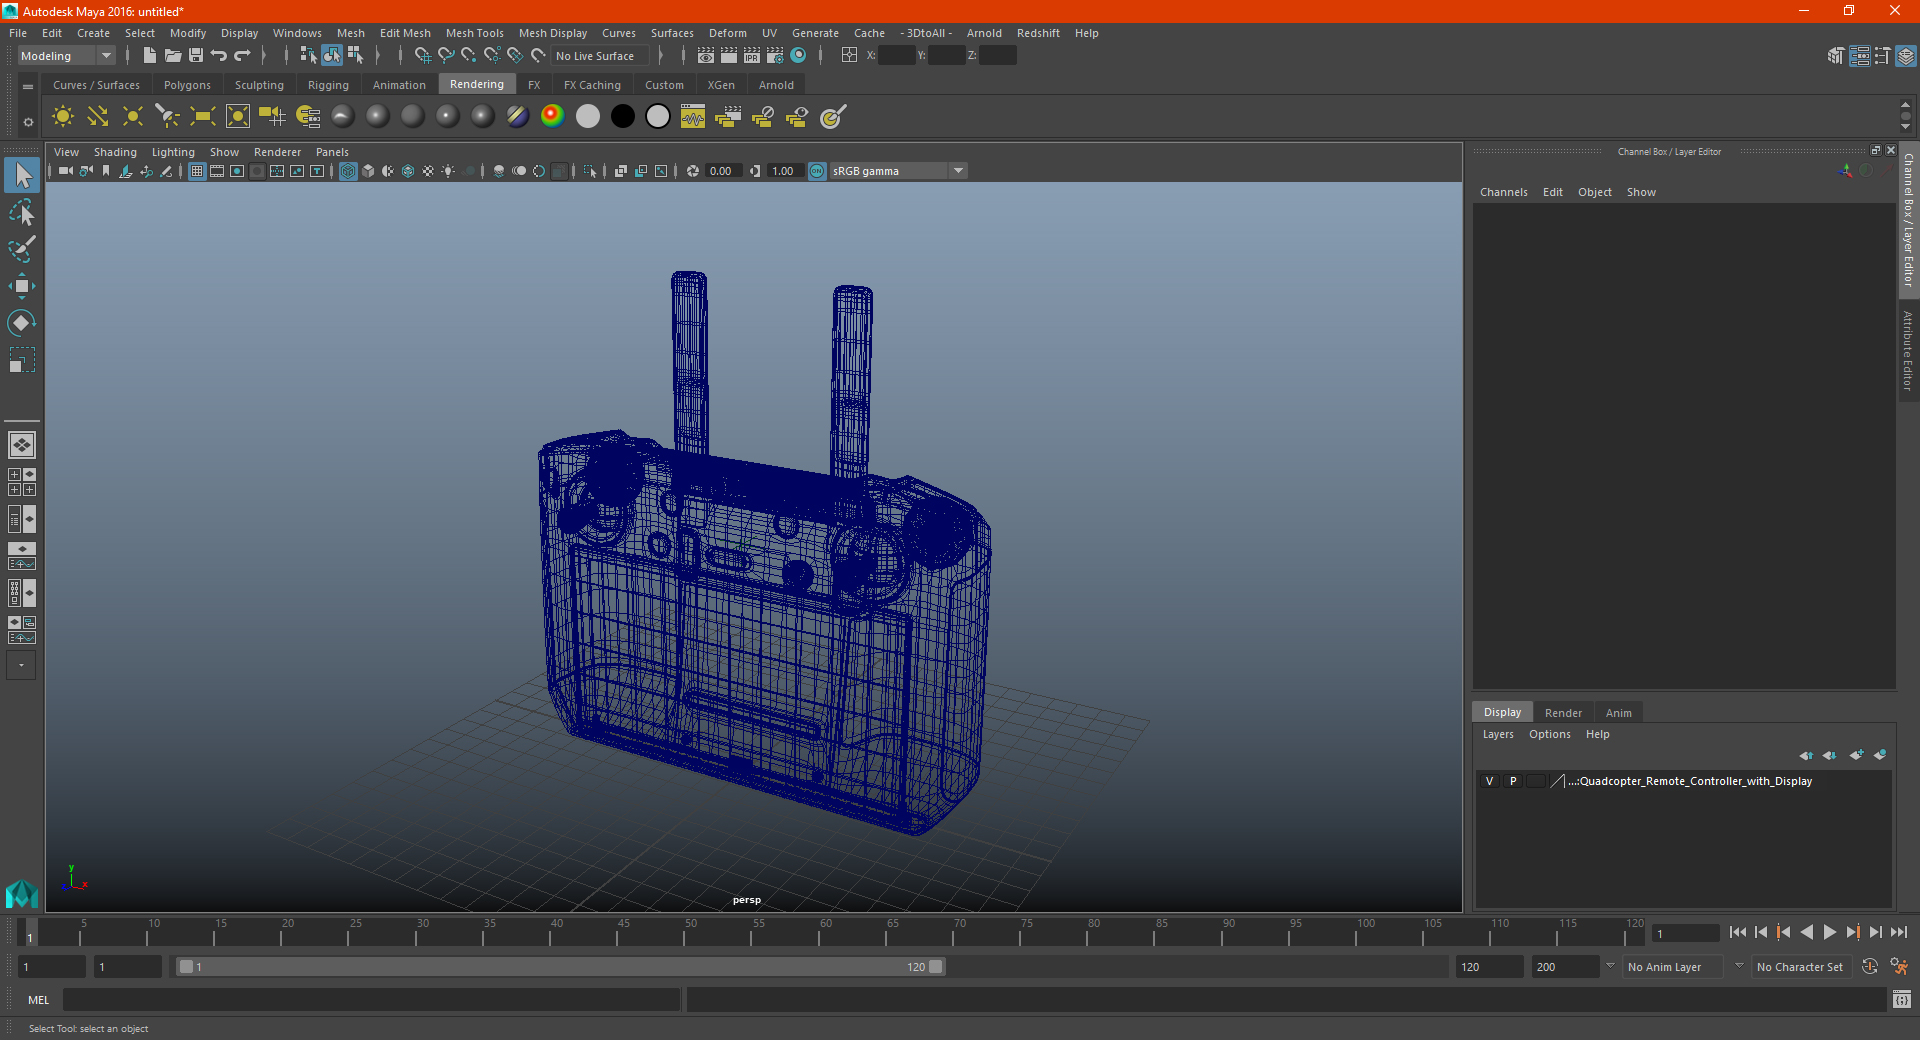Image resolution: width=1920 pixels, height=1040 pixels.
Task: Switch to the Polygons shelf tab
Action: coord(187,85)
